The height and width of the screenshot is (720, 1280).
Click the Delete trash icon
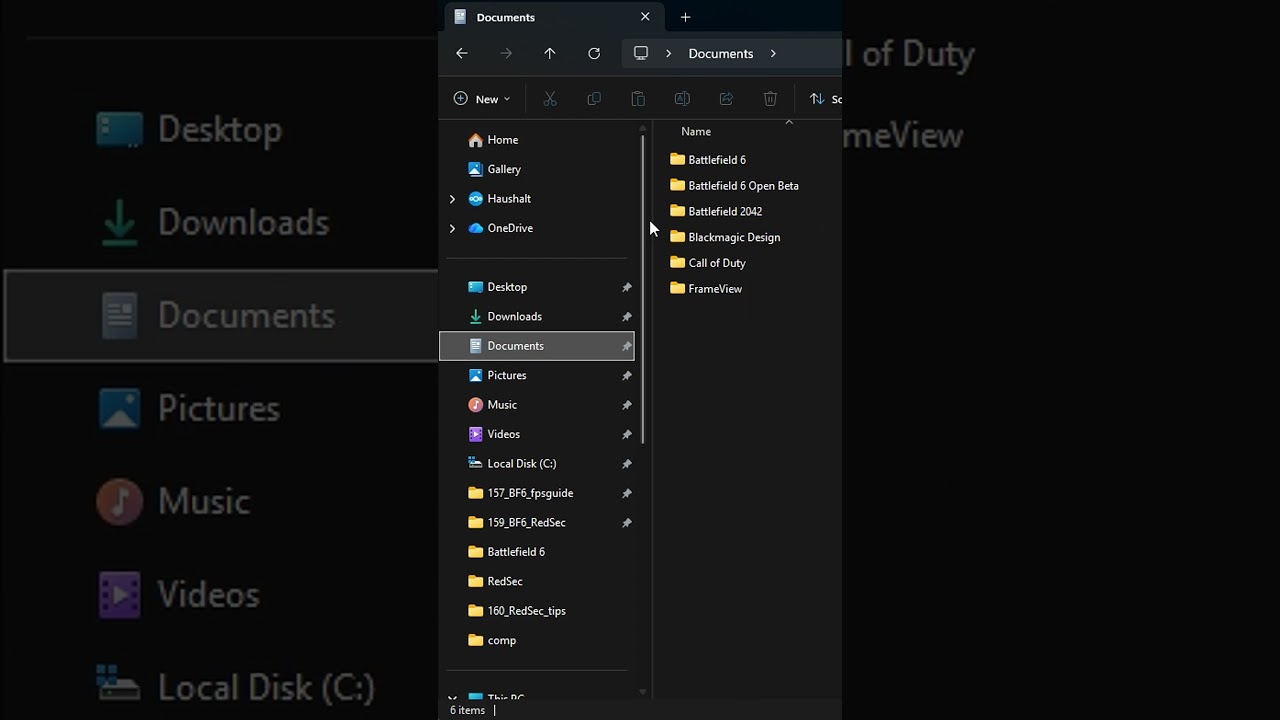[770, 99]
